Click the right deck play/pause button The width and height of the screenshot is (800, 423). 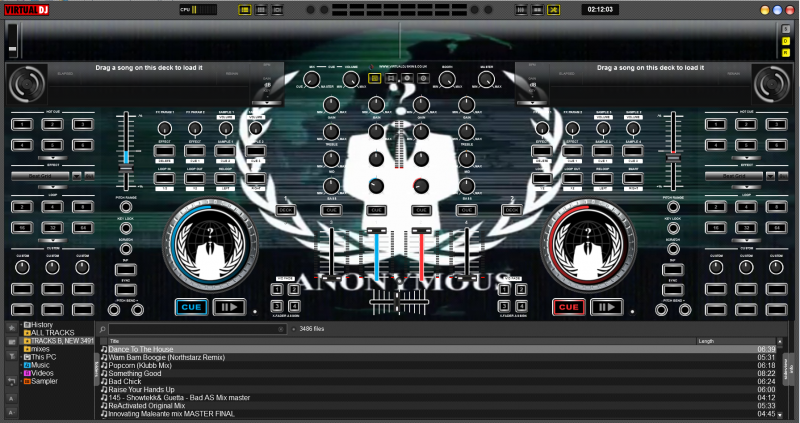click(x=607, y=307)
